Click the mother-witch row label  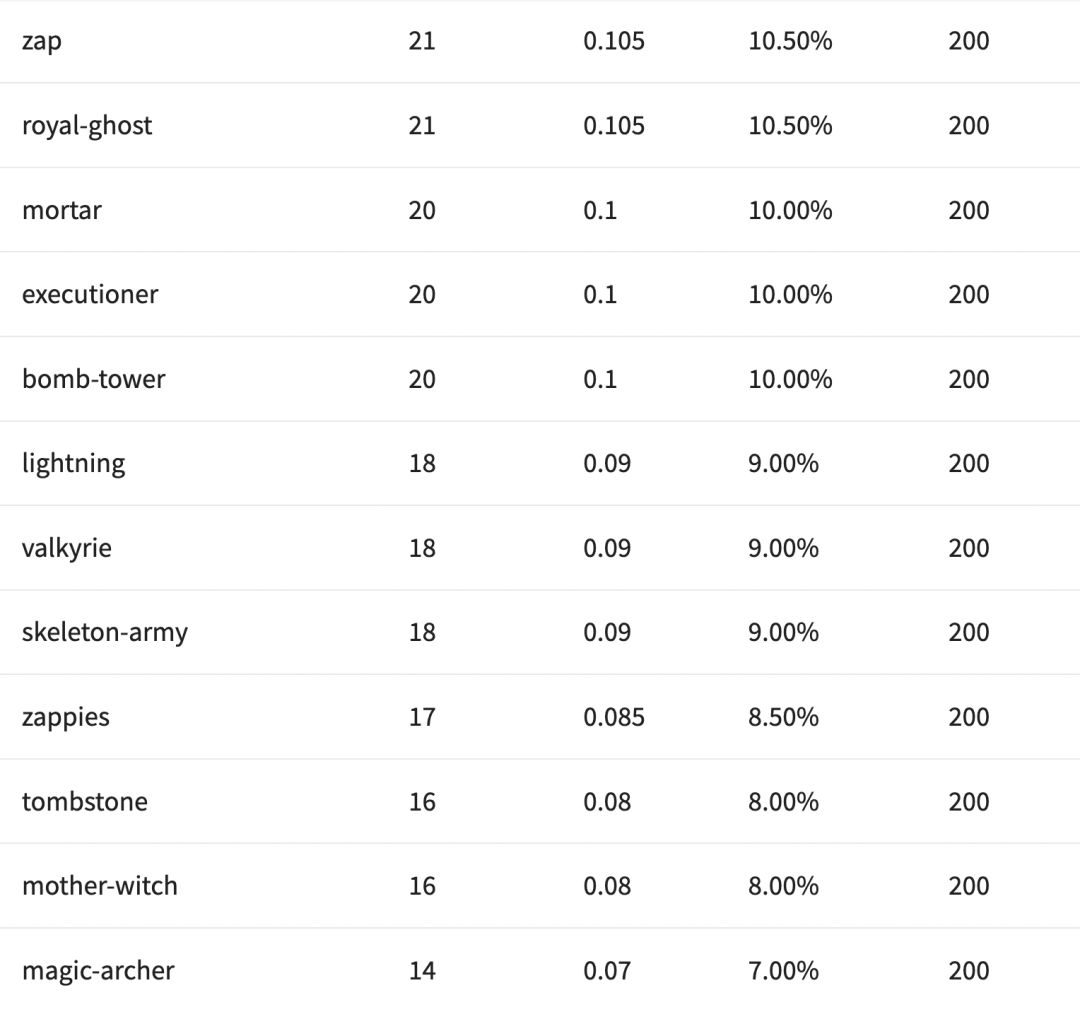click(99, 886)
